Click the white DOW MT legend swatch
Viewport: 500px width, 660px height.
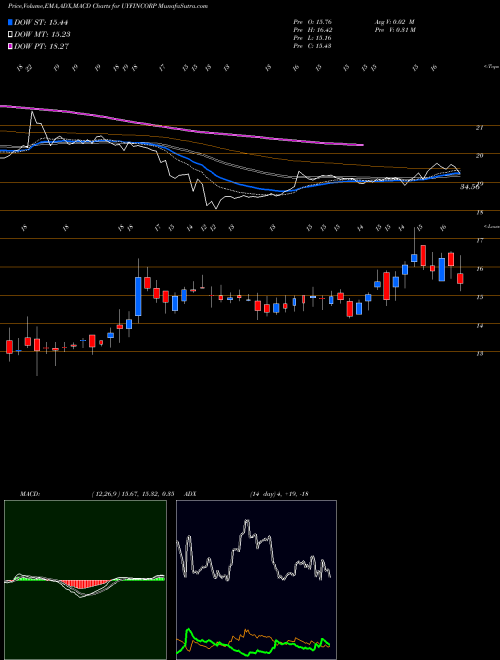pyautogui.click(x=10, y=35)
